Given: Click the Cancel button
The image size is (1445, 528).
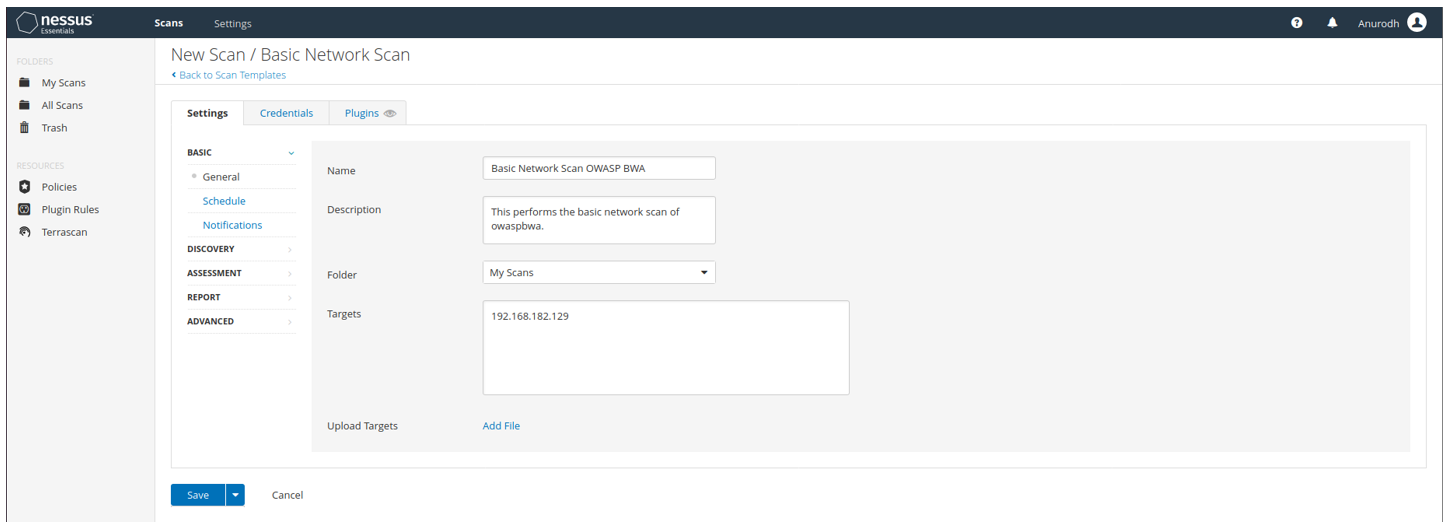Looking at the screenshot, I should click(x=287, y=495).
